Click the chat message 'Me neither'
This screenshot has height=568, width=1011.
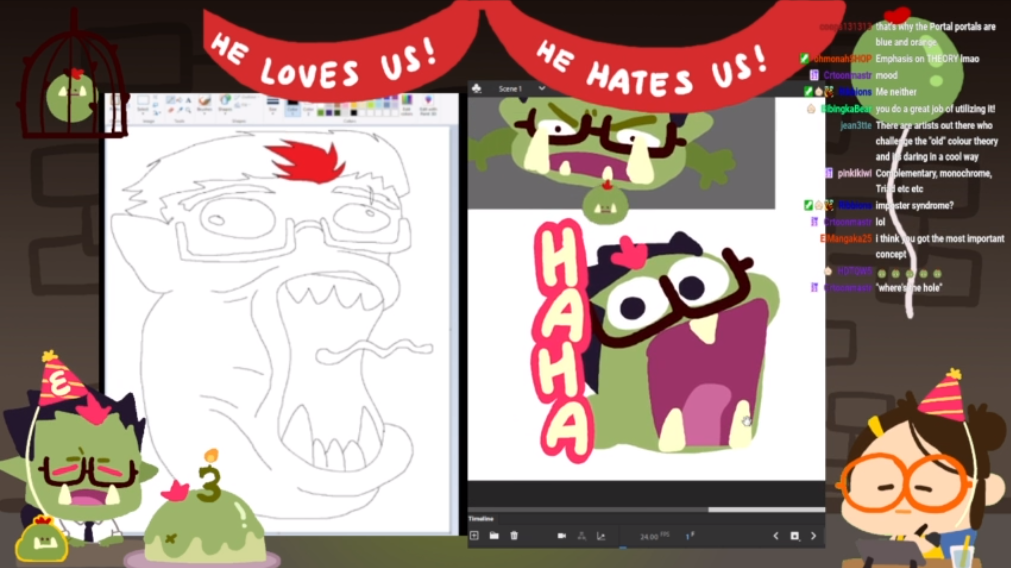pyautogui.click(x=896, y=92)
